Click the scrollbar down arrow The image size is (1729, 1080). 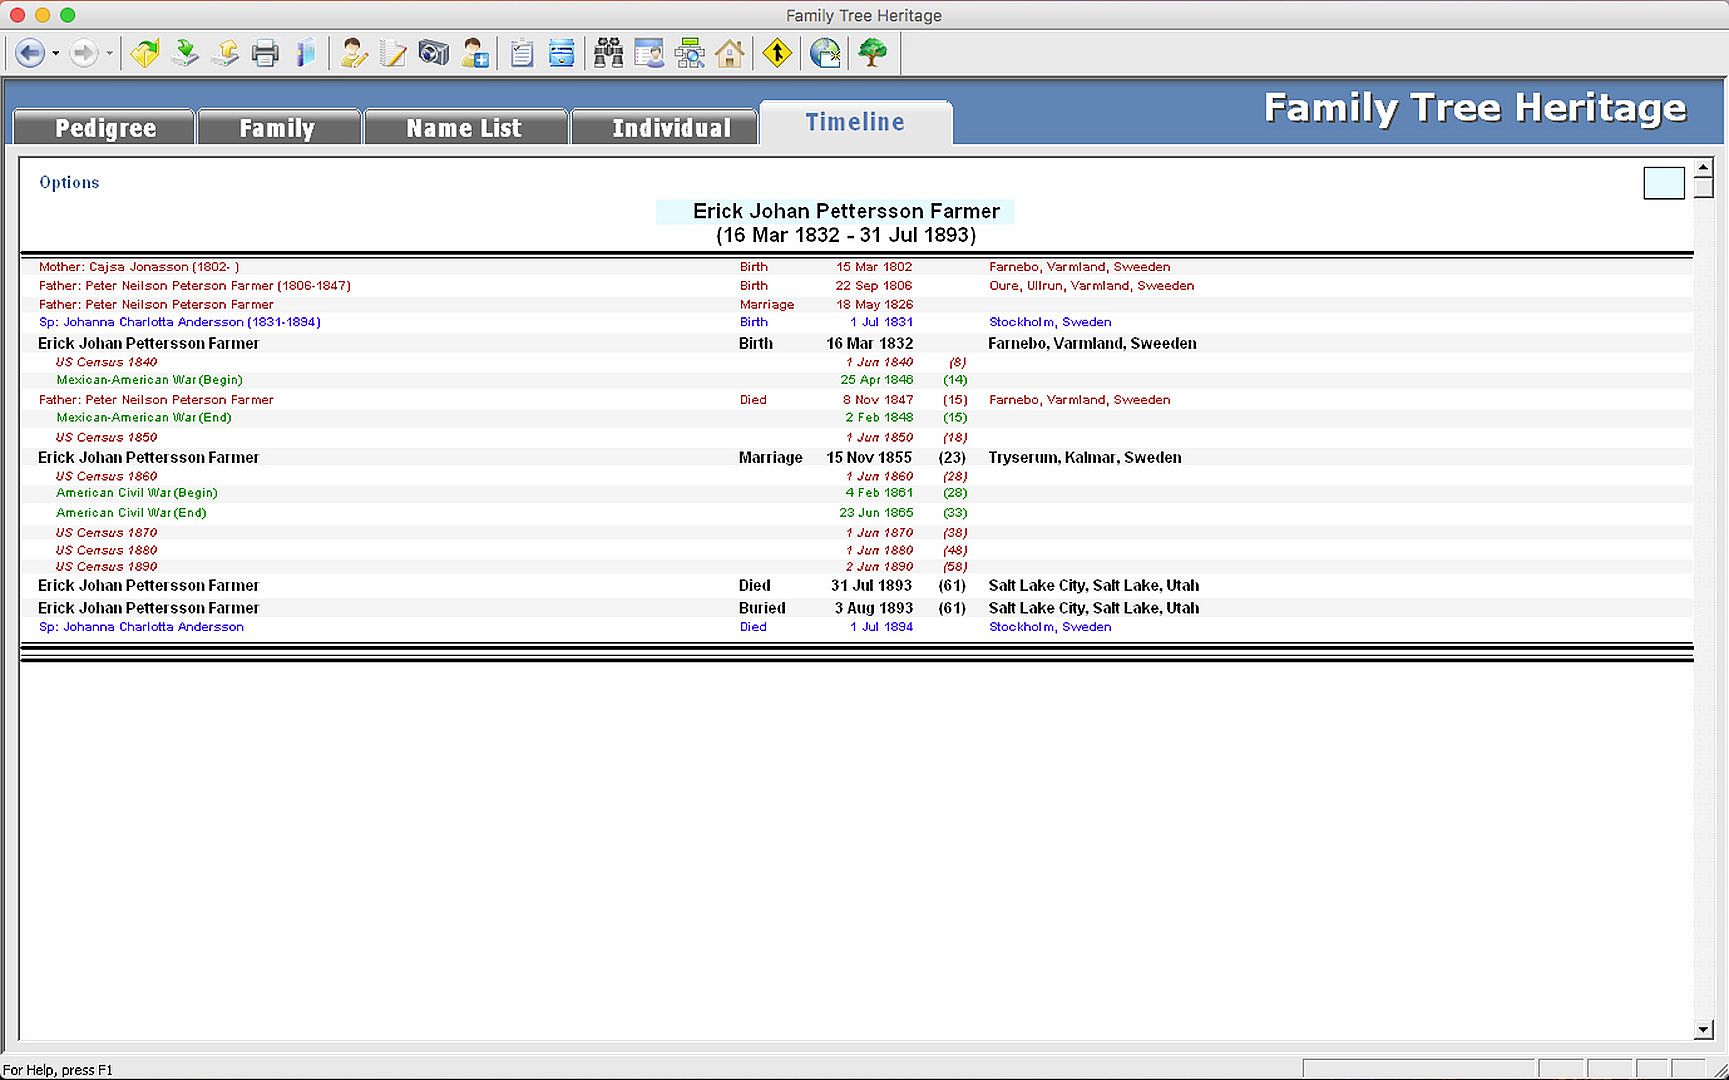(1703, 1029)
